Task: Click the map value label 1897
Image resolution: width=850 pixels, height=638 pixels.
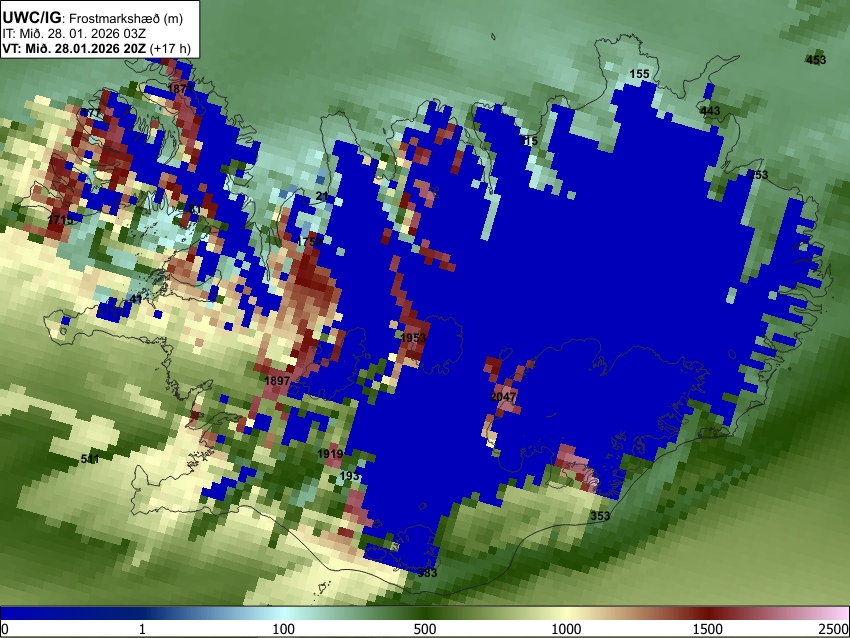Action: (277, 381)
